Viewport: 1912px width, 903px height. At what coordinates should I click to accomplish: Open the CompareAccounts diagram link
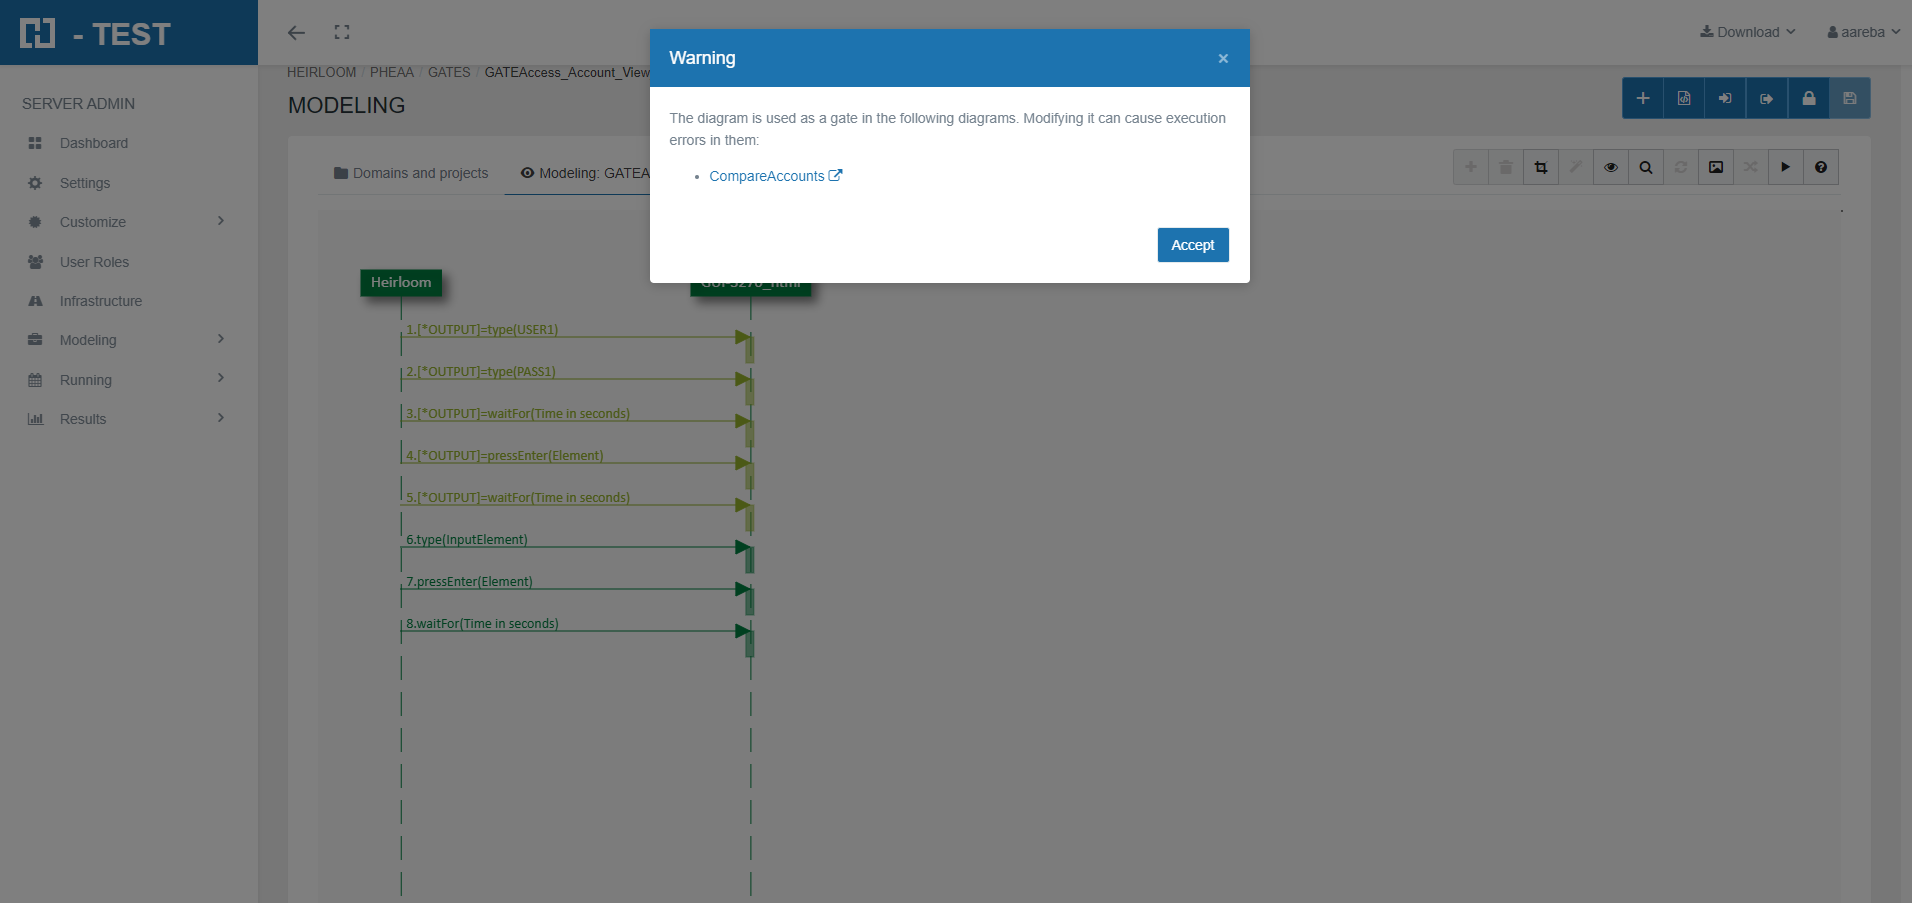pos(767,176)
